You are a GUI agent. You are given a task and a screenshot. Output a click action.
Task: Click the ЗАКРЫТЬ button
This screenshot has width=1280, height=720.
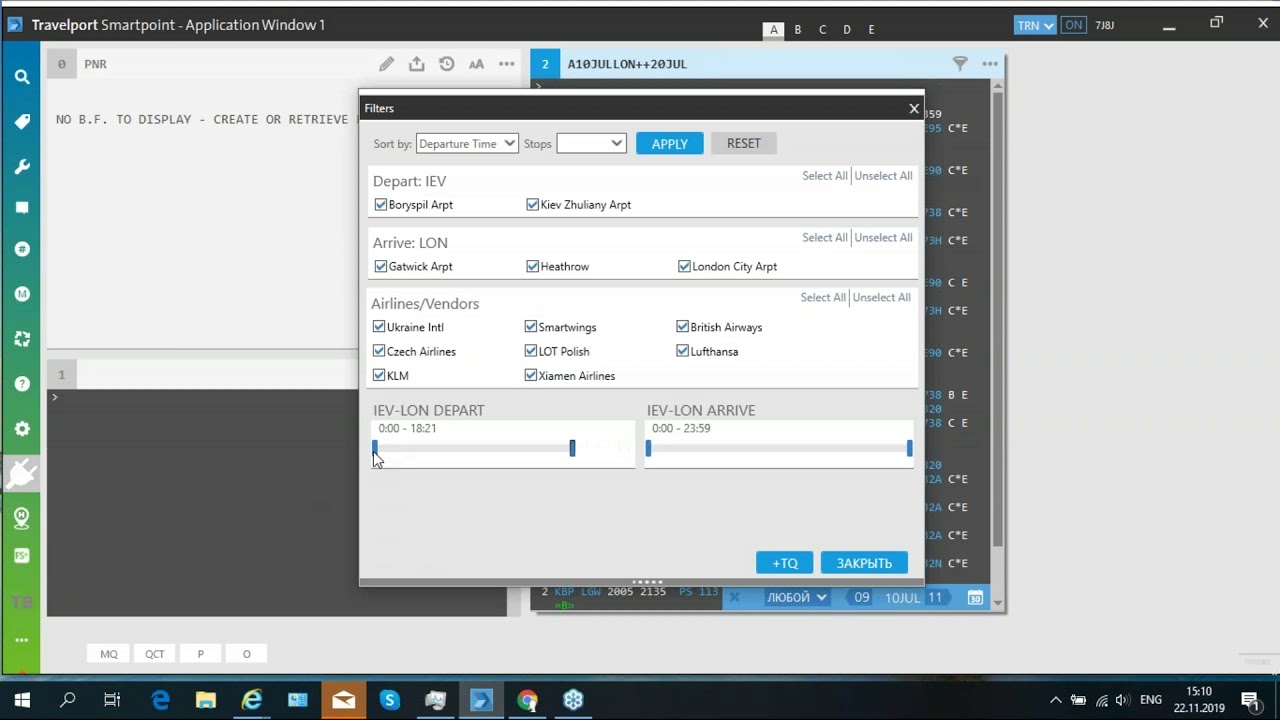click(864, 563)
